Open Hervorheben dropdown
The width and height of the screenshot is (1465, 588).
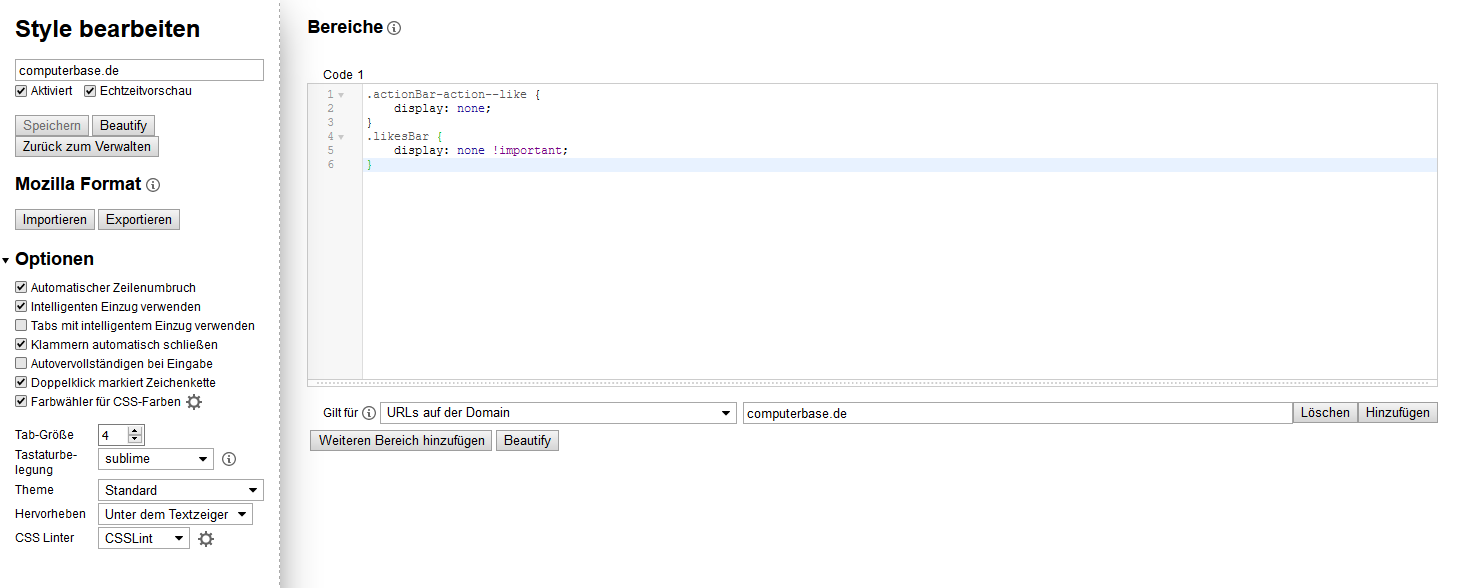click(175, 514)
